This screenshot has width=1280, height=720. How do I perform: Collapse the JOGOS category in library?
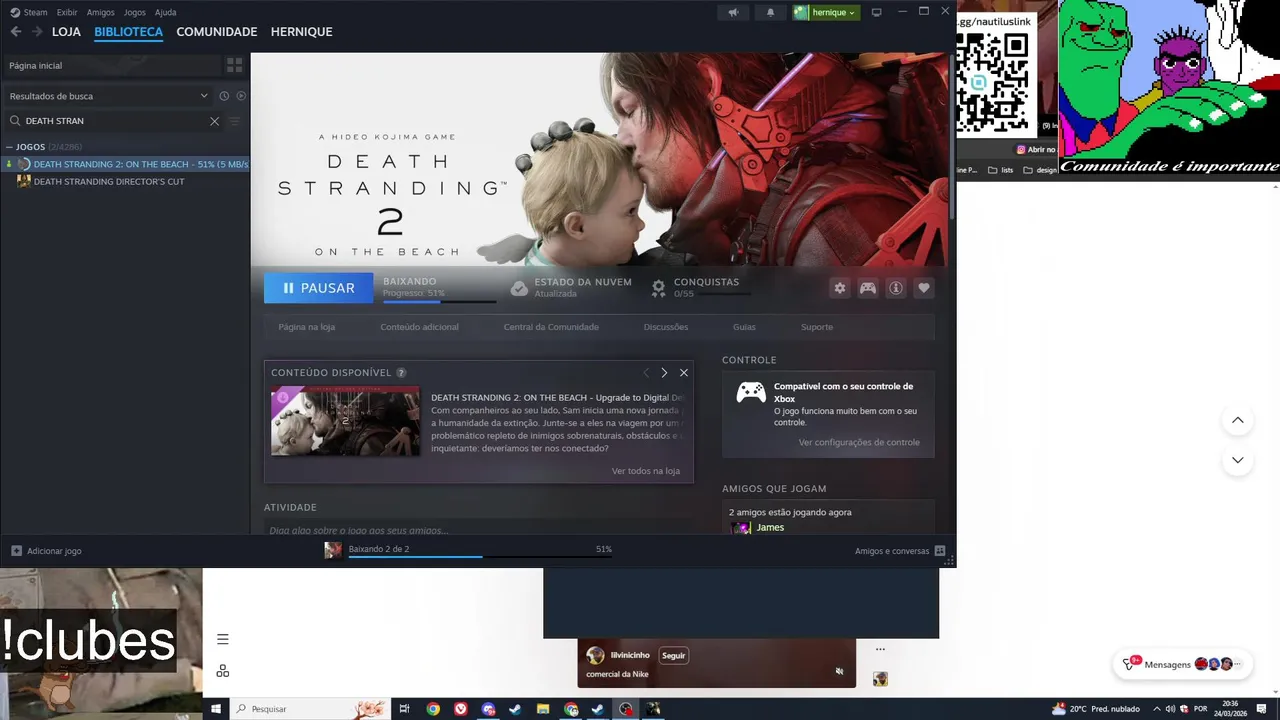point(9,147)
